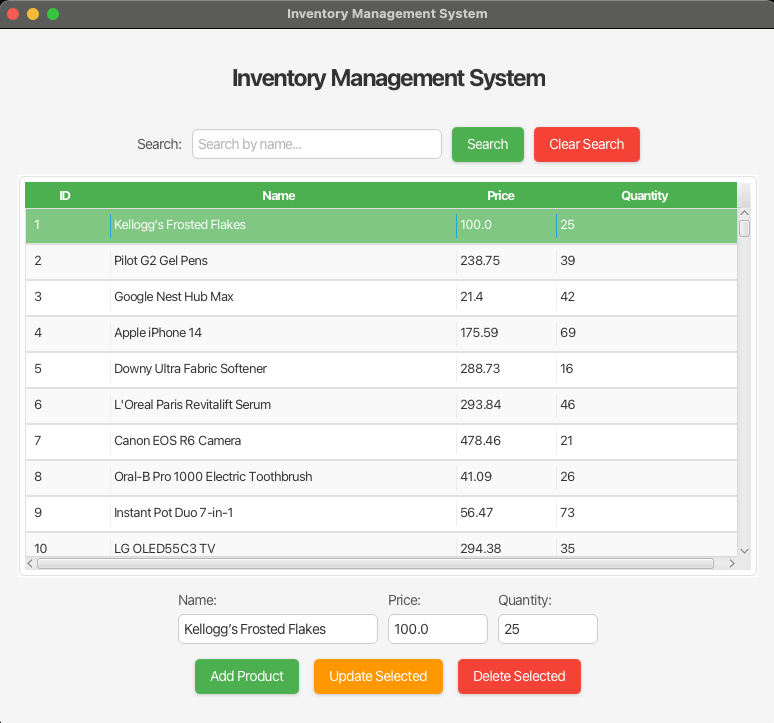The image size is (774, 723).
Task: Sort by the Name column header
Action: tap(279, 195)
